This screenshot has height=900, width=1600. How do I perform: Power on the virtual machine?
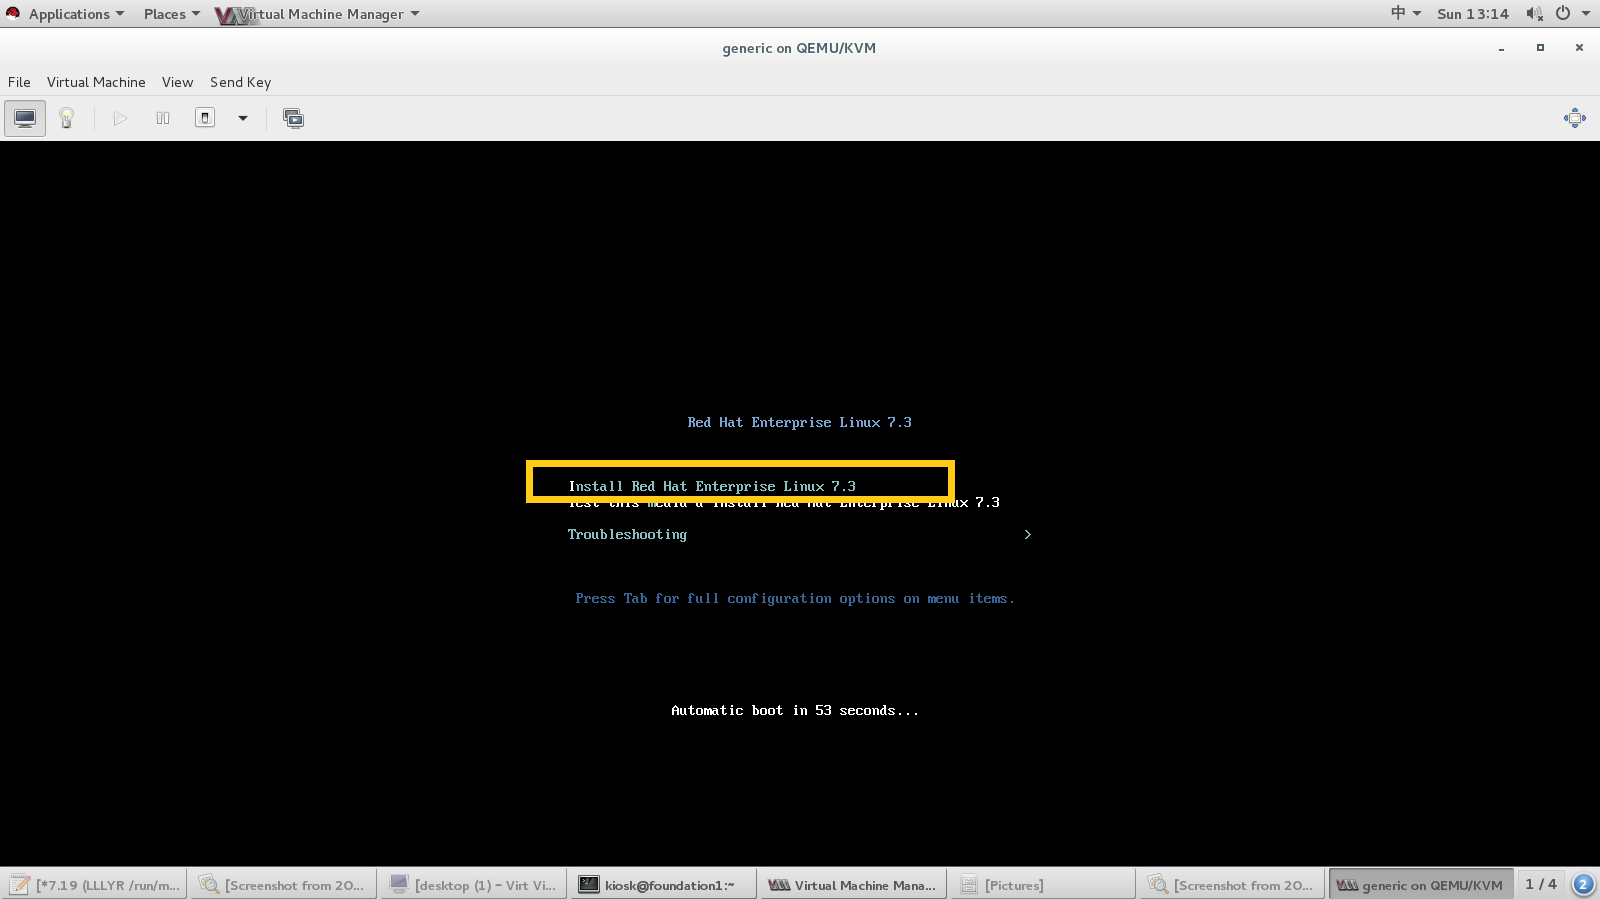coord(120,118)
